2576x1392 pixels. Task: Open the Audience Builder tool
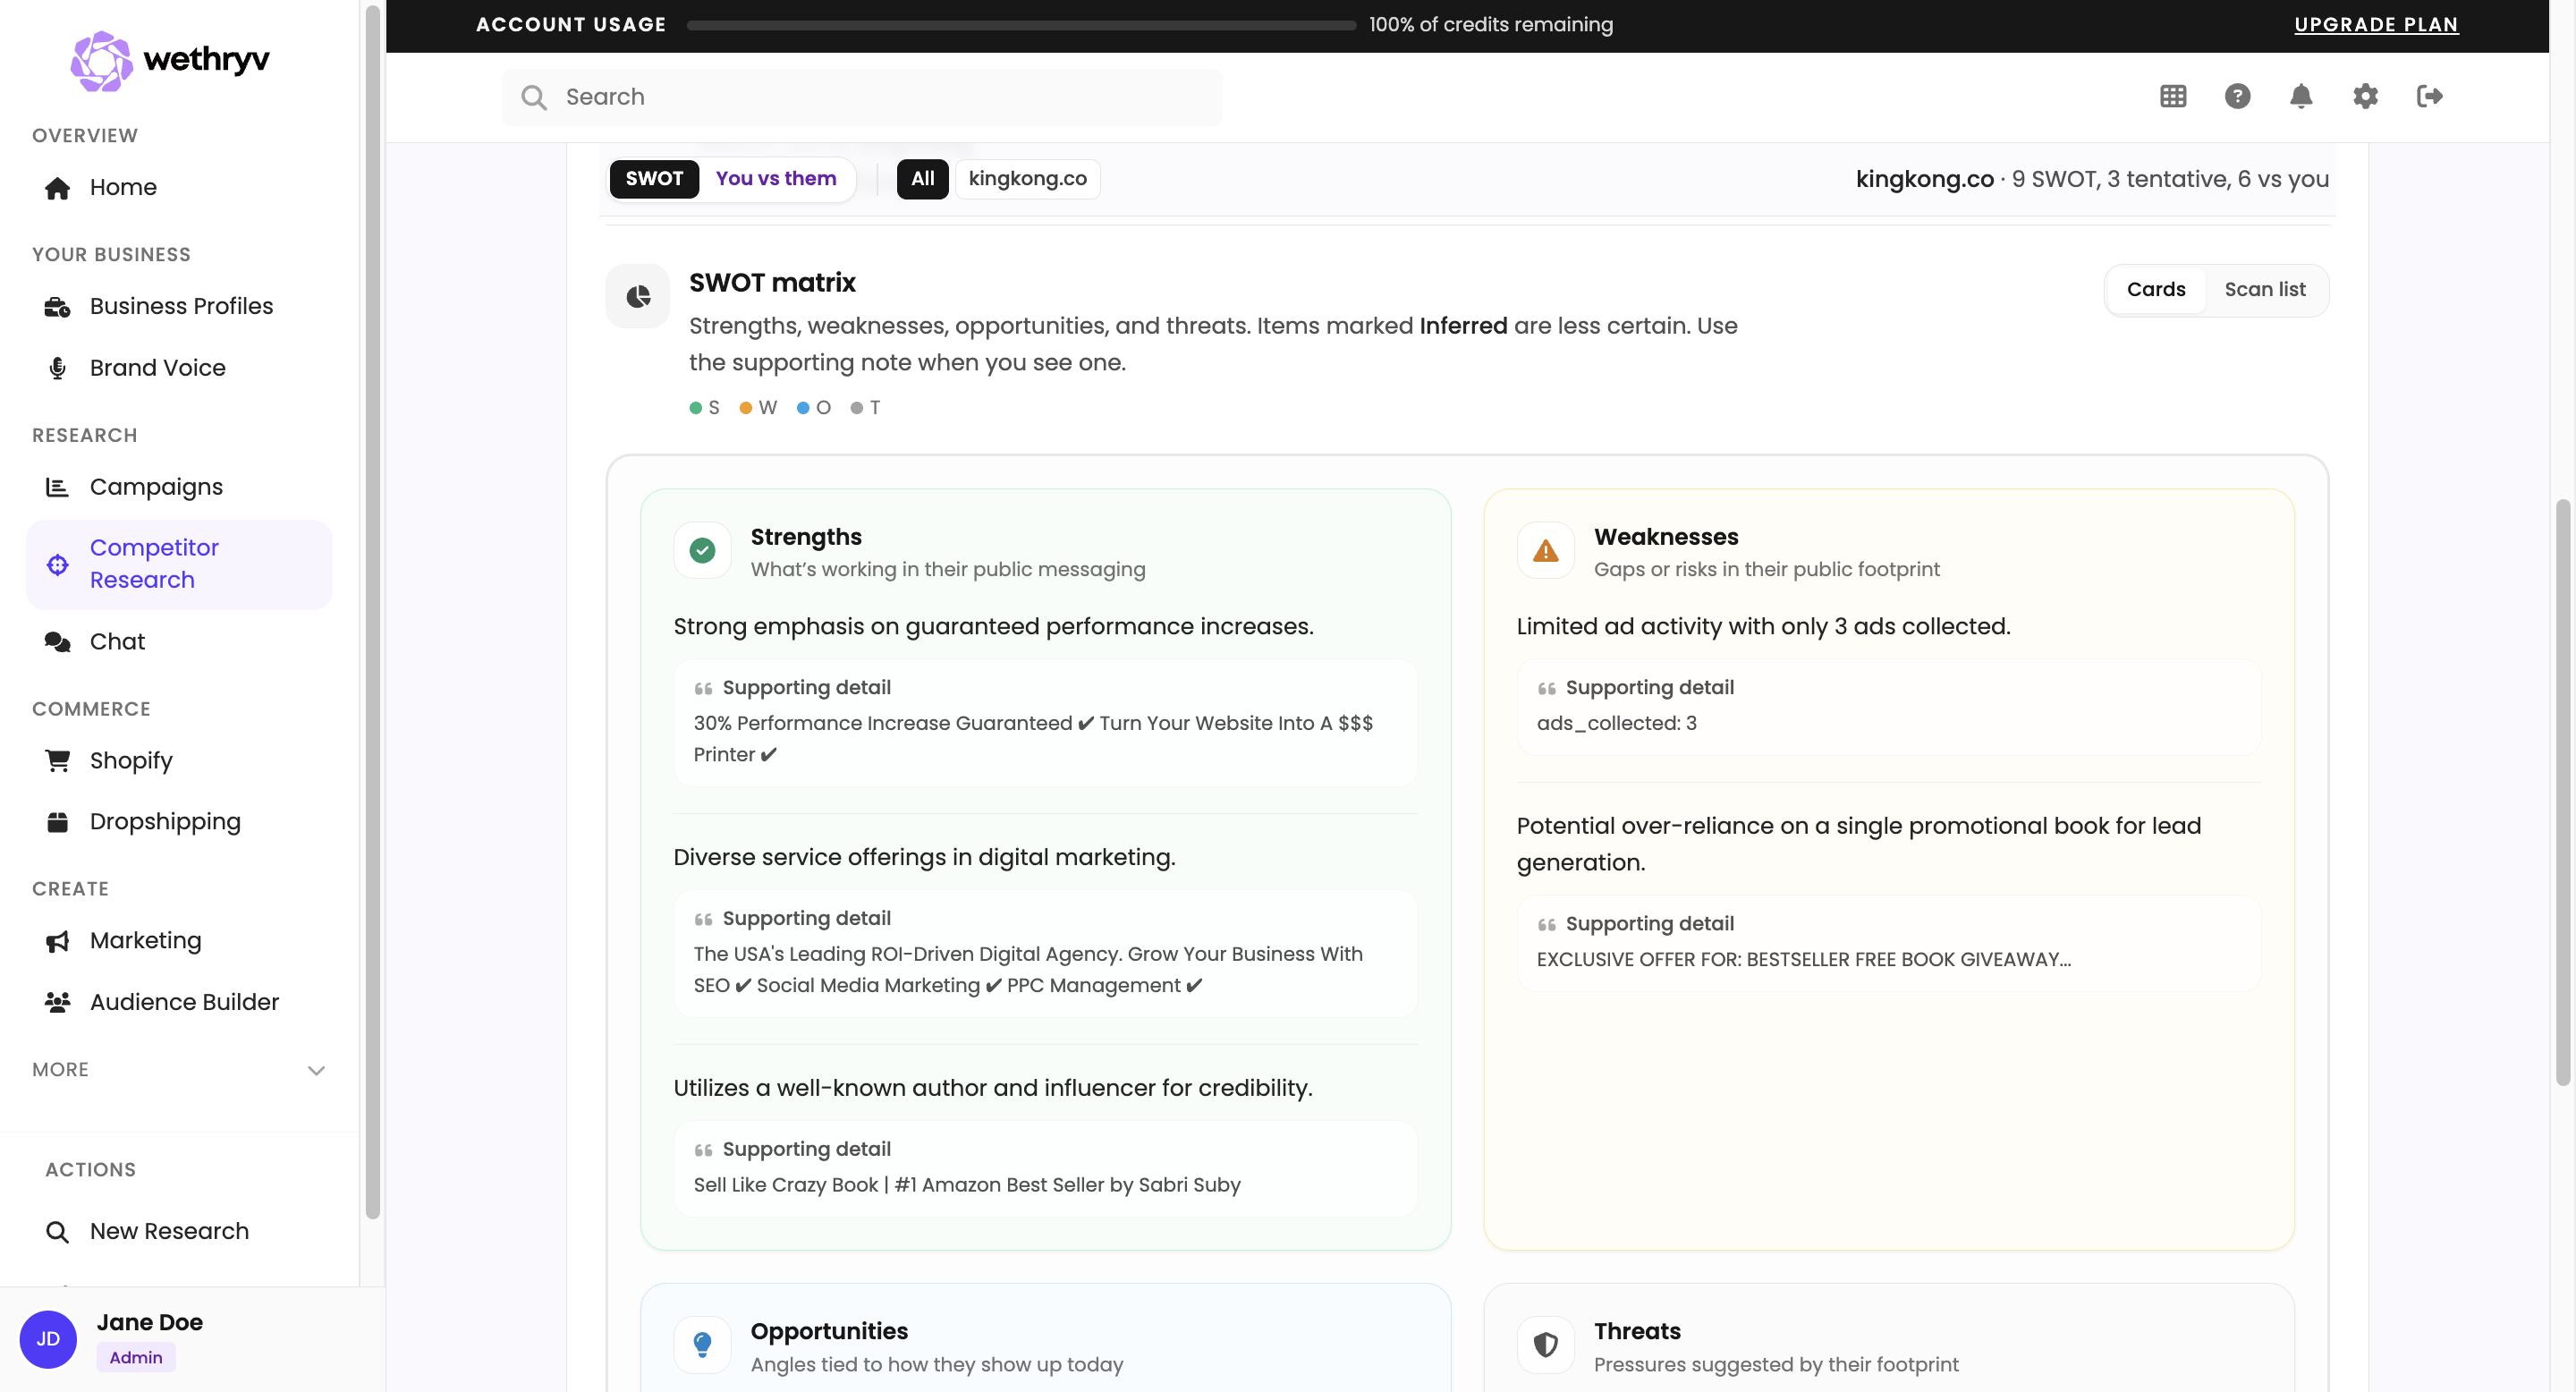184,1001
